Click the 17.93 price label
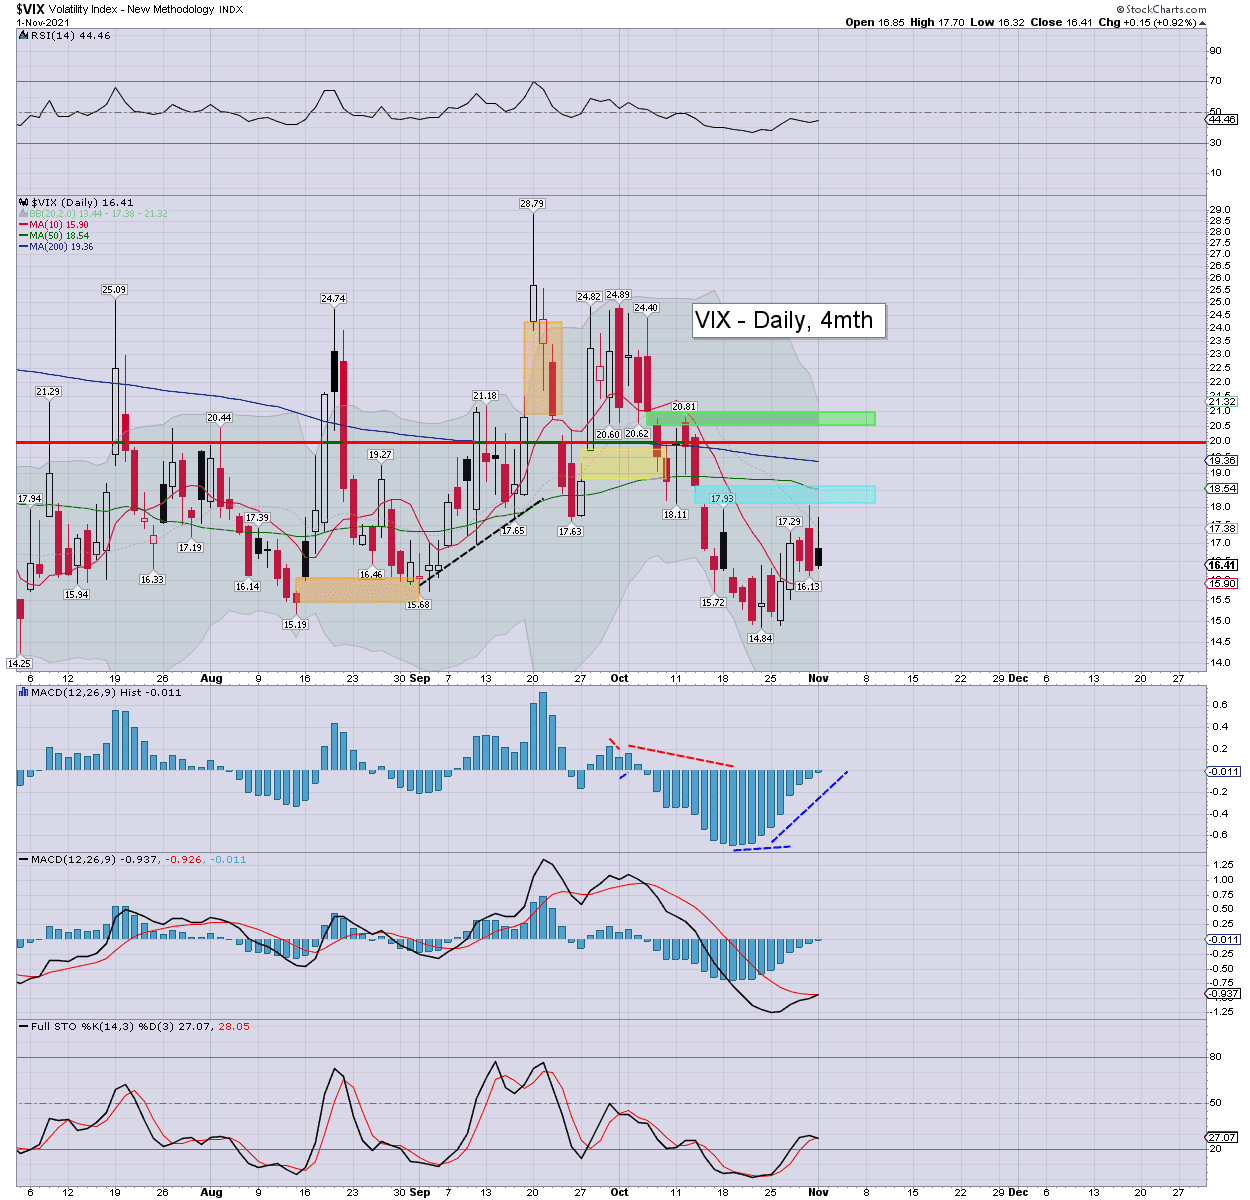 click(x=721, y=498)
